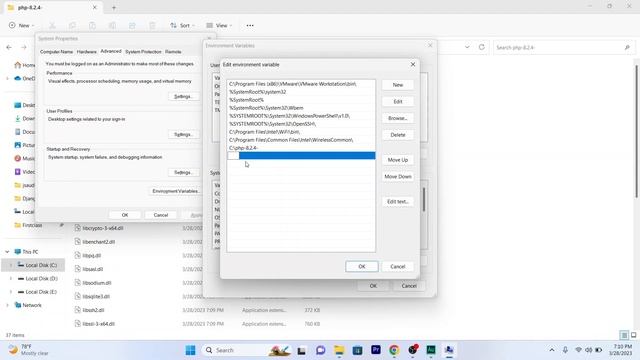This screenshot has width=640, height=360.
Task: Click the Back arrow in File Explorer
Action: [x=9, y=47]
